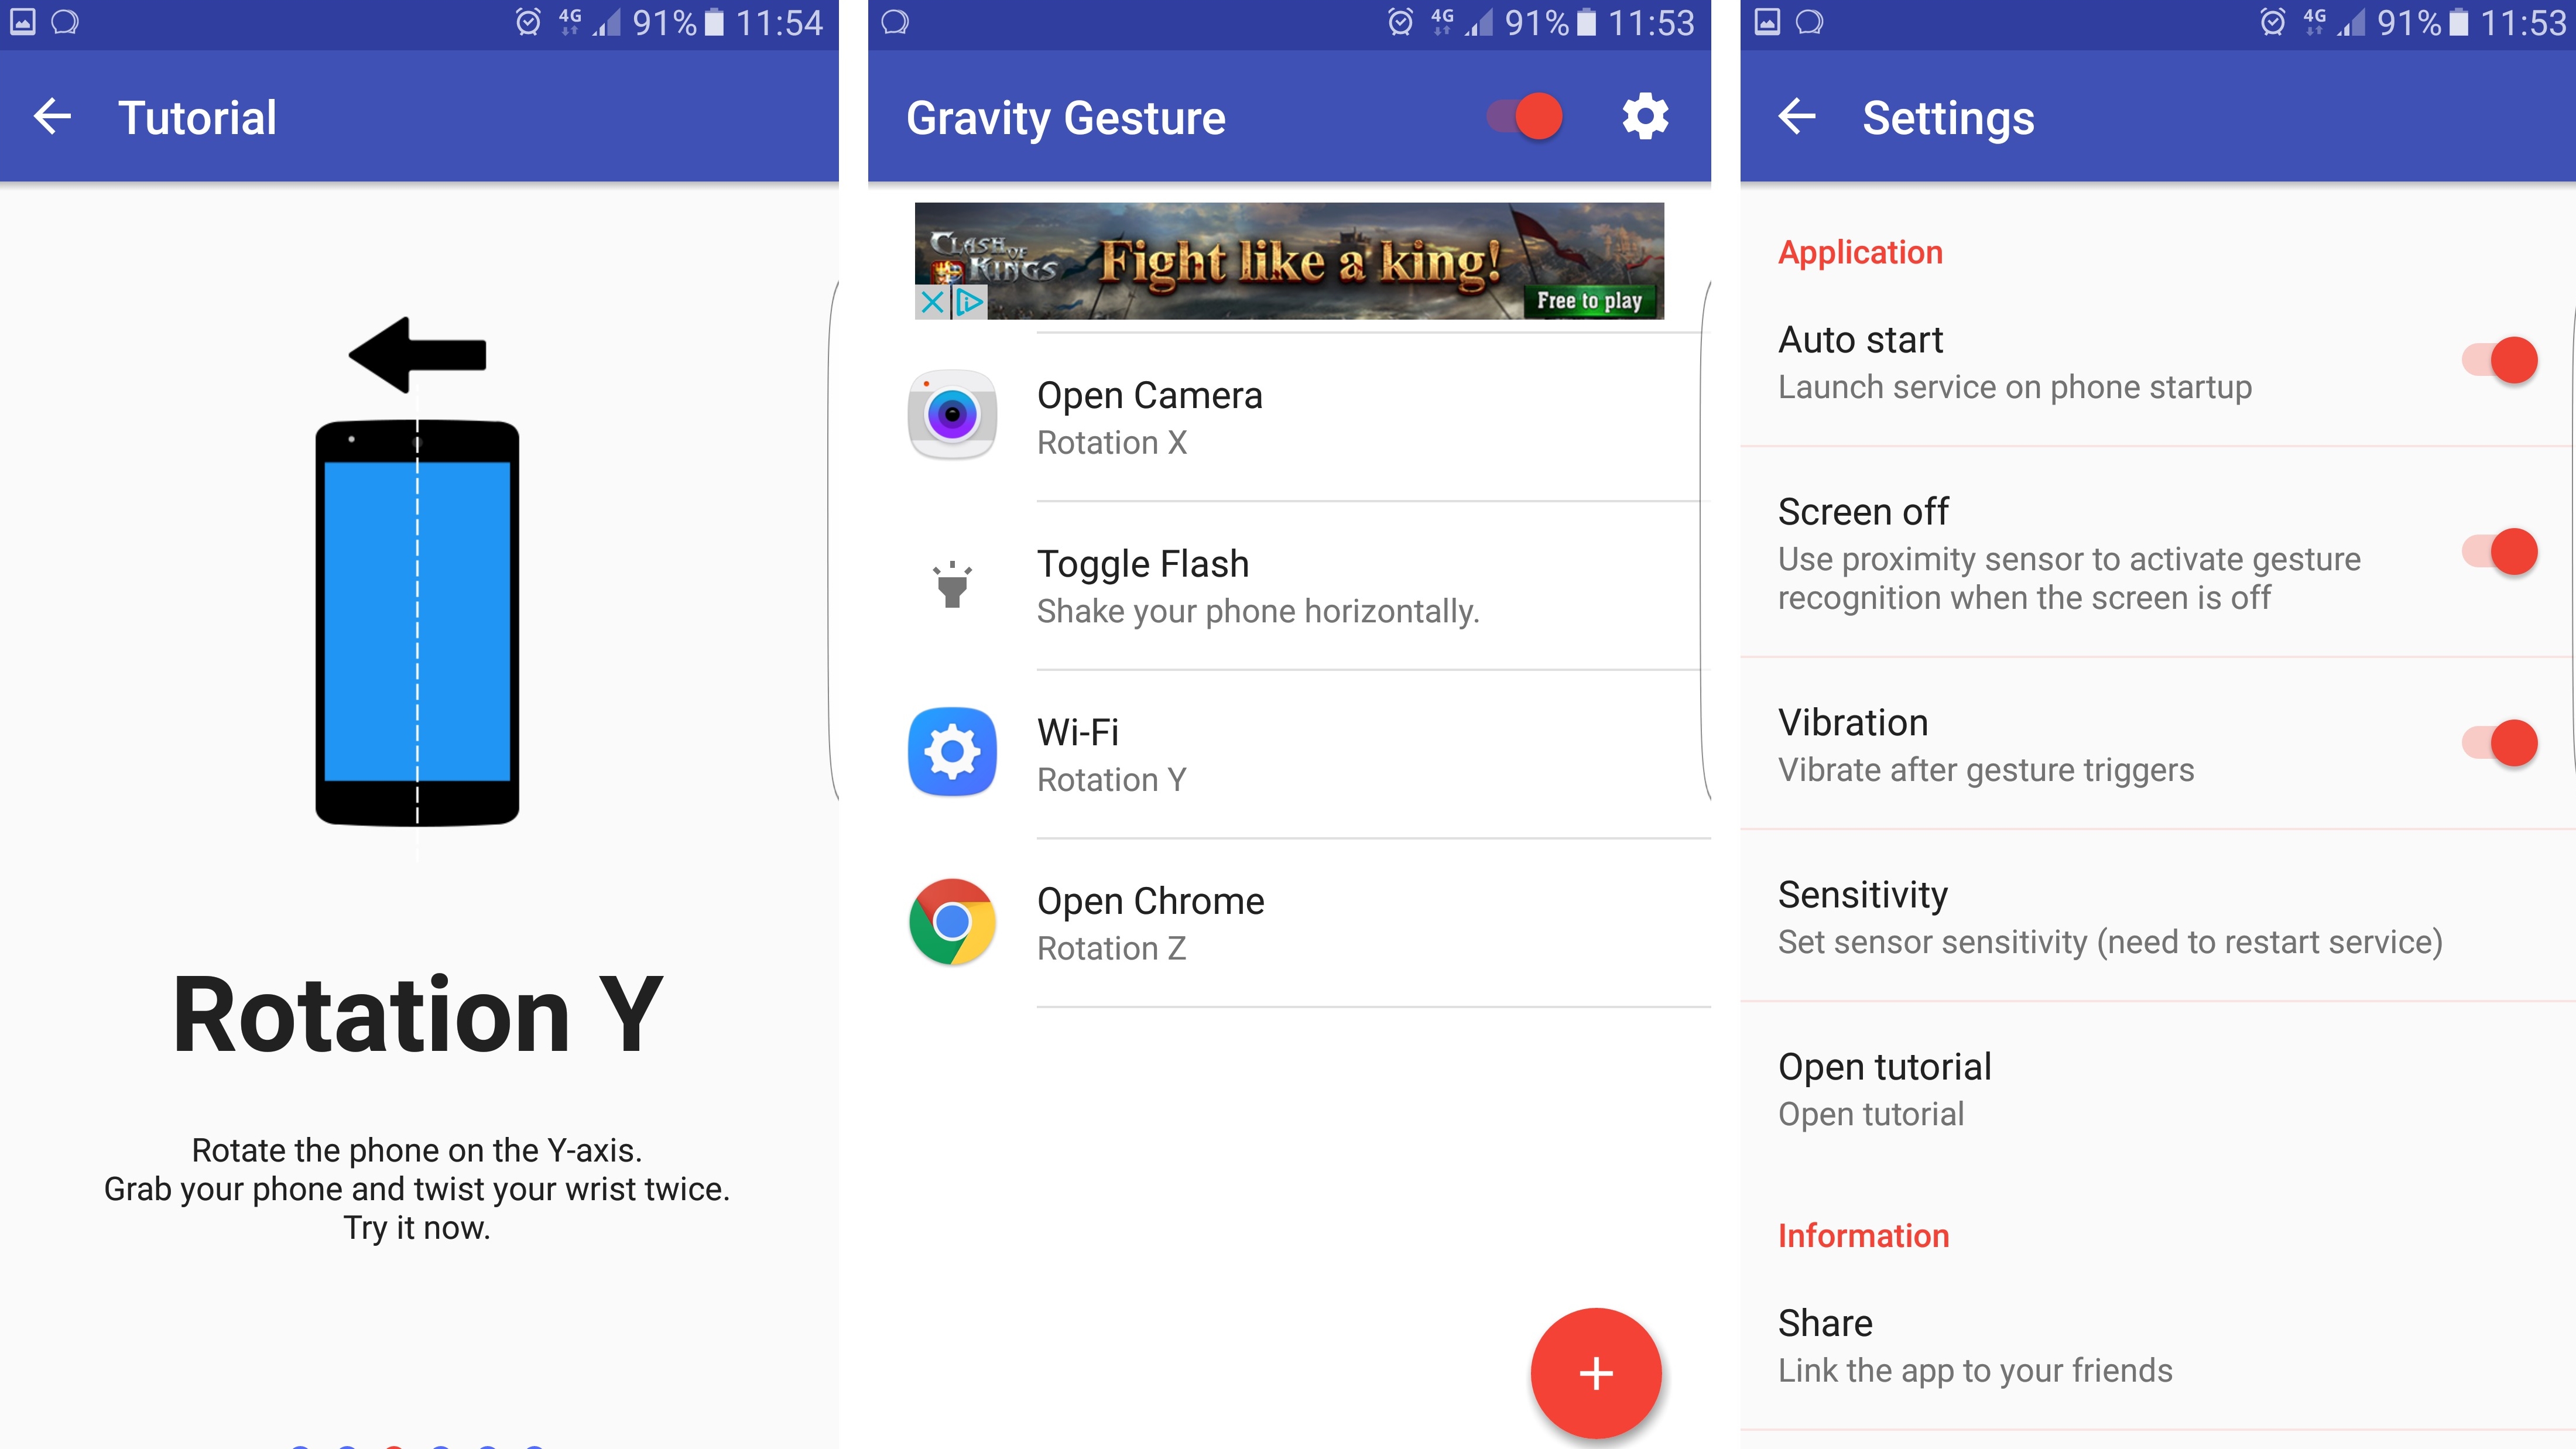2576x1449 pixels.
Task: Tap the Toggle Flash flashlight icon
Action: coord(950,584)
